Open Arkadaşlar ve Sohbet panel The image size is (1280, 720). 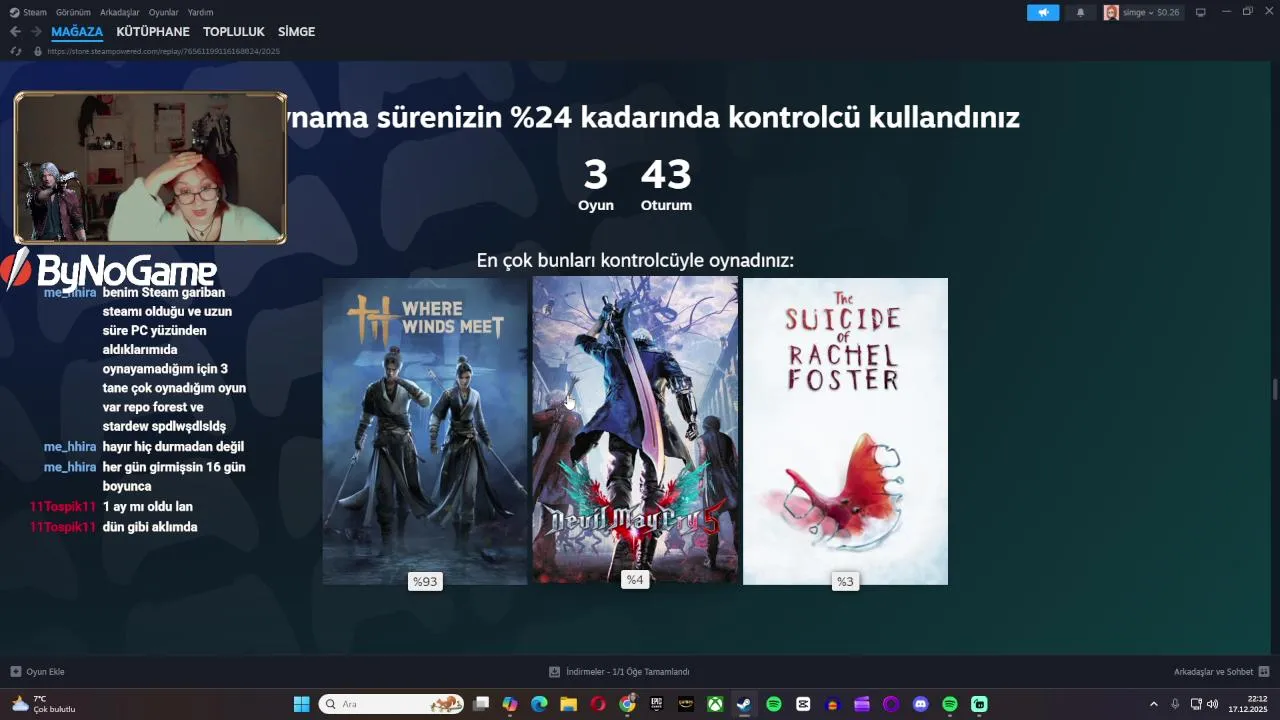coord(1221,672)
